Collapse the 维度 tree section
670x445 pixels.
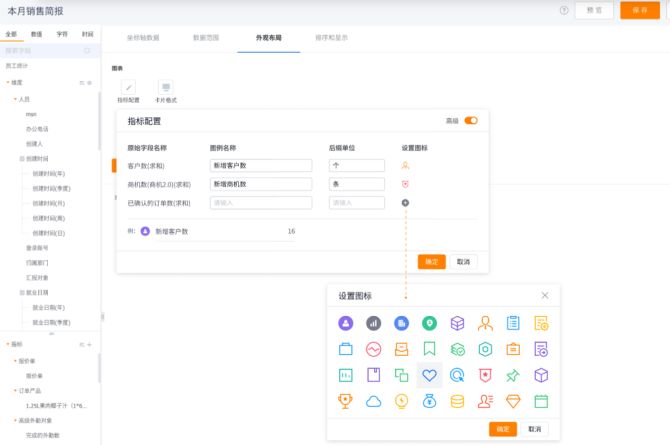click(8, 82)
